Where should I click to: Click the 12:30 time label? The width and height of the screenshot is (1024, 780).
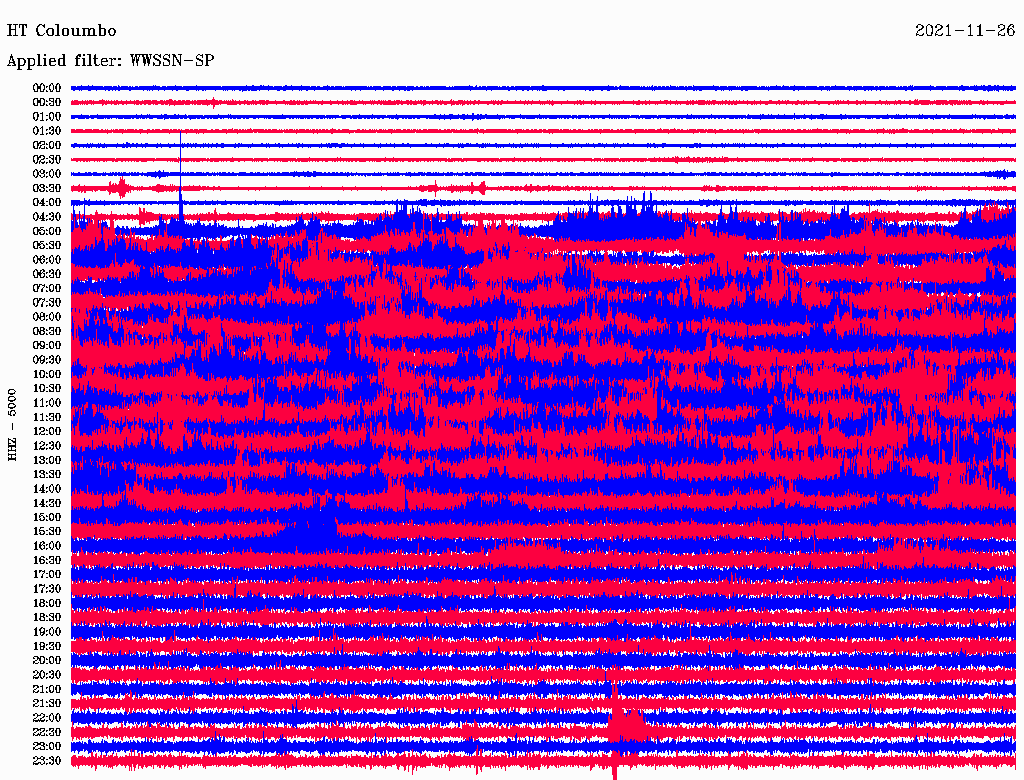click(47, 446)
